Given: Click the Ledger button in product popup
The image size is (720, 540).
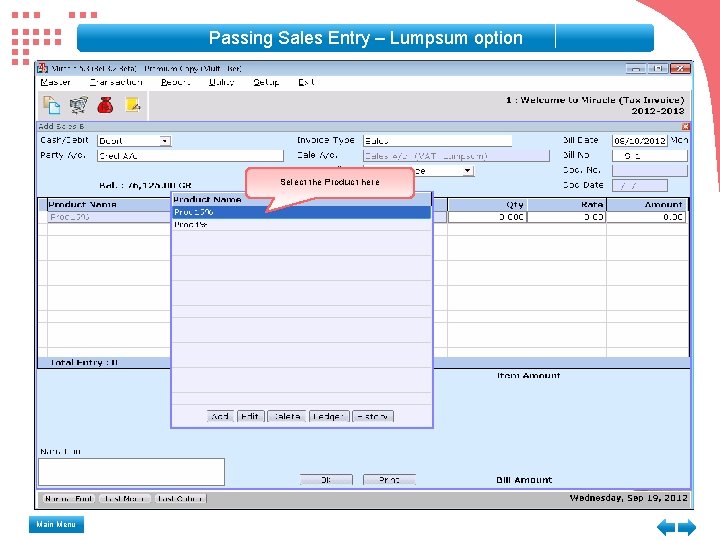Looking at the screenshot, I should (329, 416).
